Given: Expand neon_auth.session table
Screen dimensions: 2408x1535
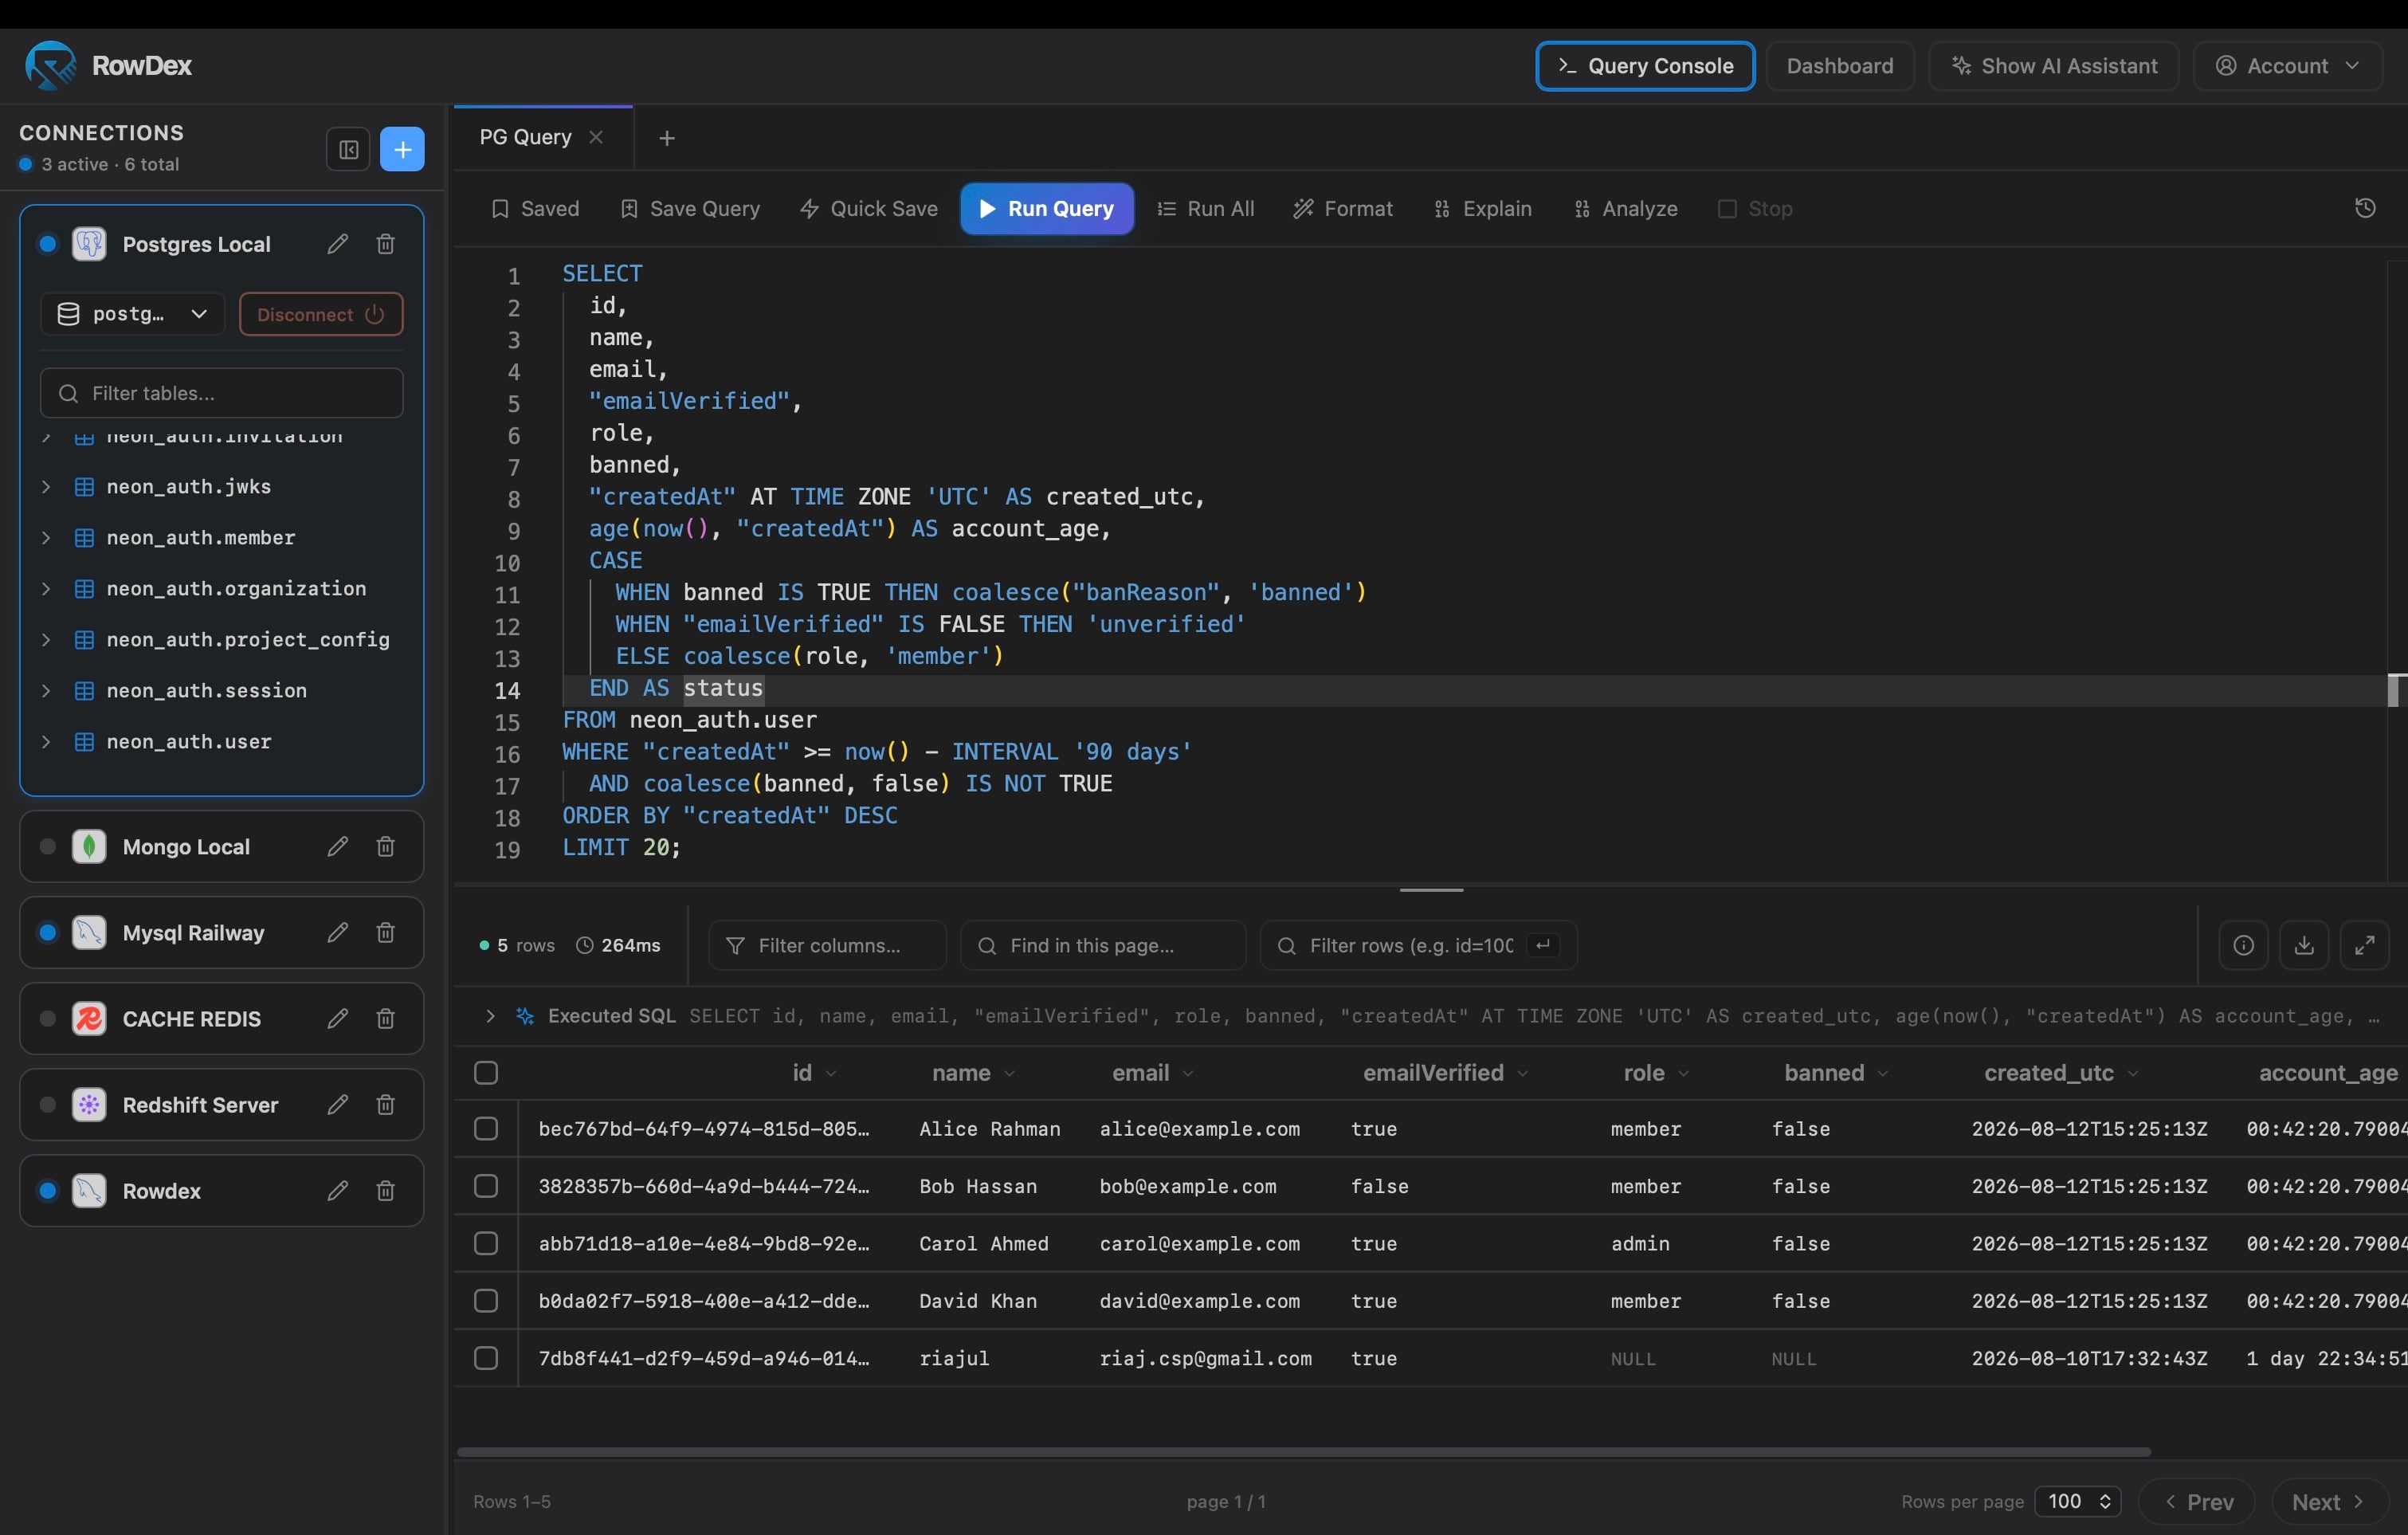Looking at the screenshot, I should tap(46, 691).
